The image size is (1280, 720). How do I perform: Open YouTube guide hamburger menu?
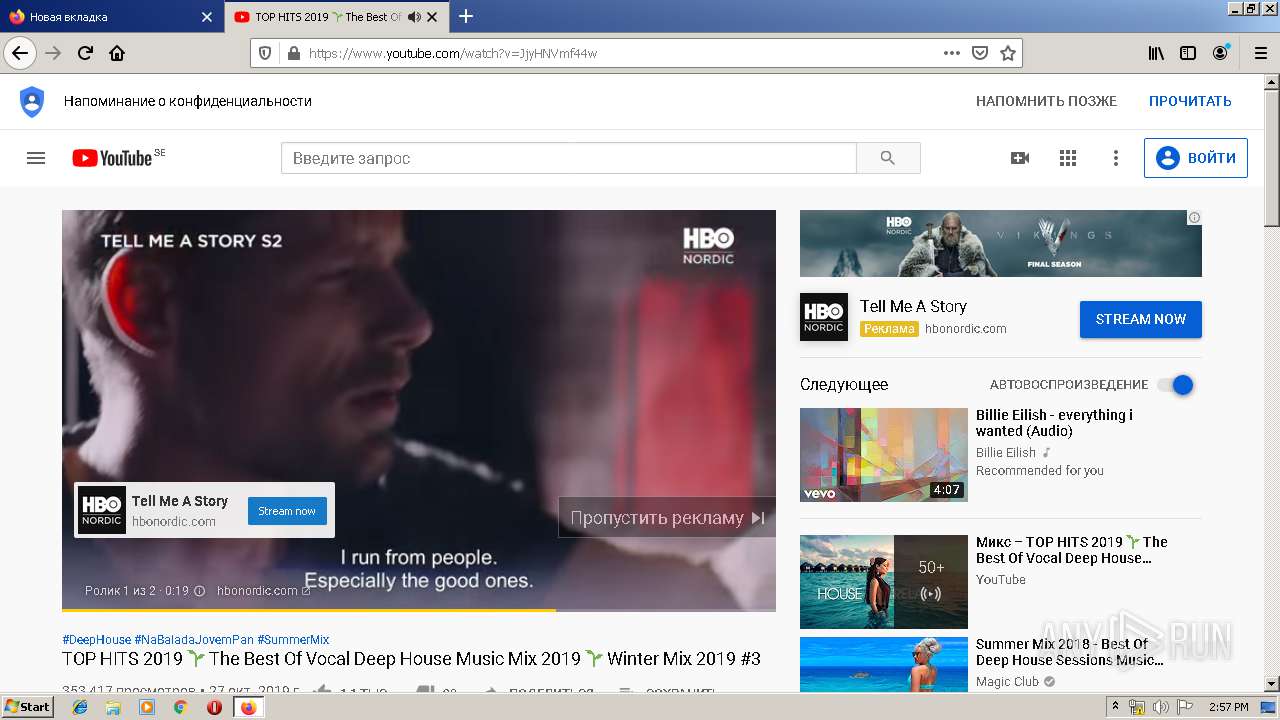click(36, 158)
